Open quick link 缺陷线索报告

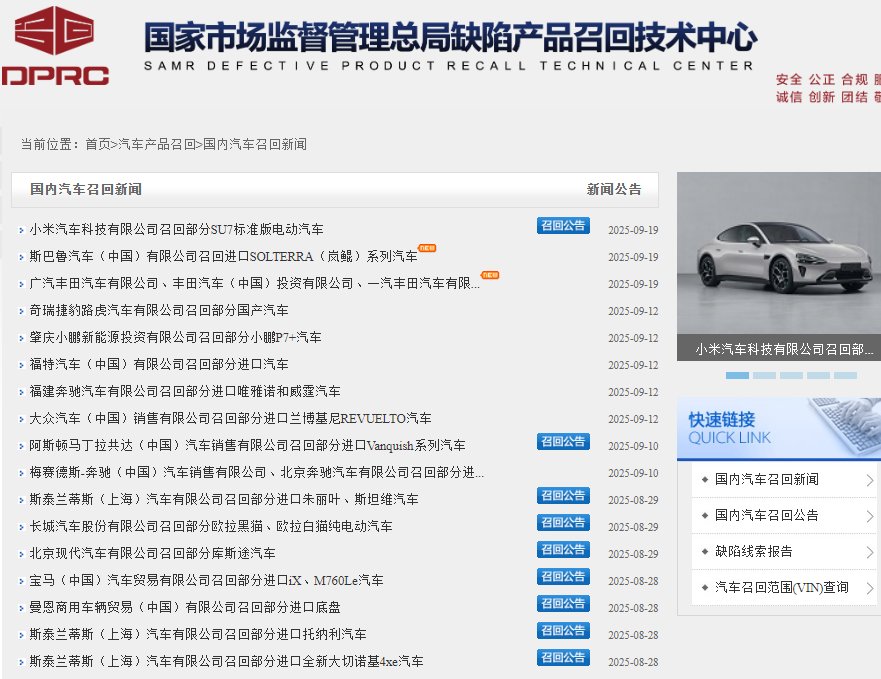point(753,551)
